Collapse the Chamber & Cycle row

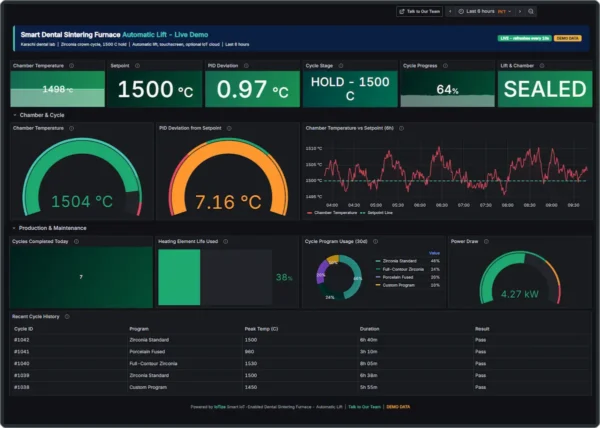point(39,115)
